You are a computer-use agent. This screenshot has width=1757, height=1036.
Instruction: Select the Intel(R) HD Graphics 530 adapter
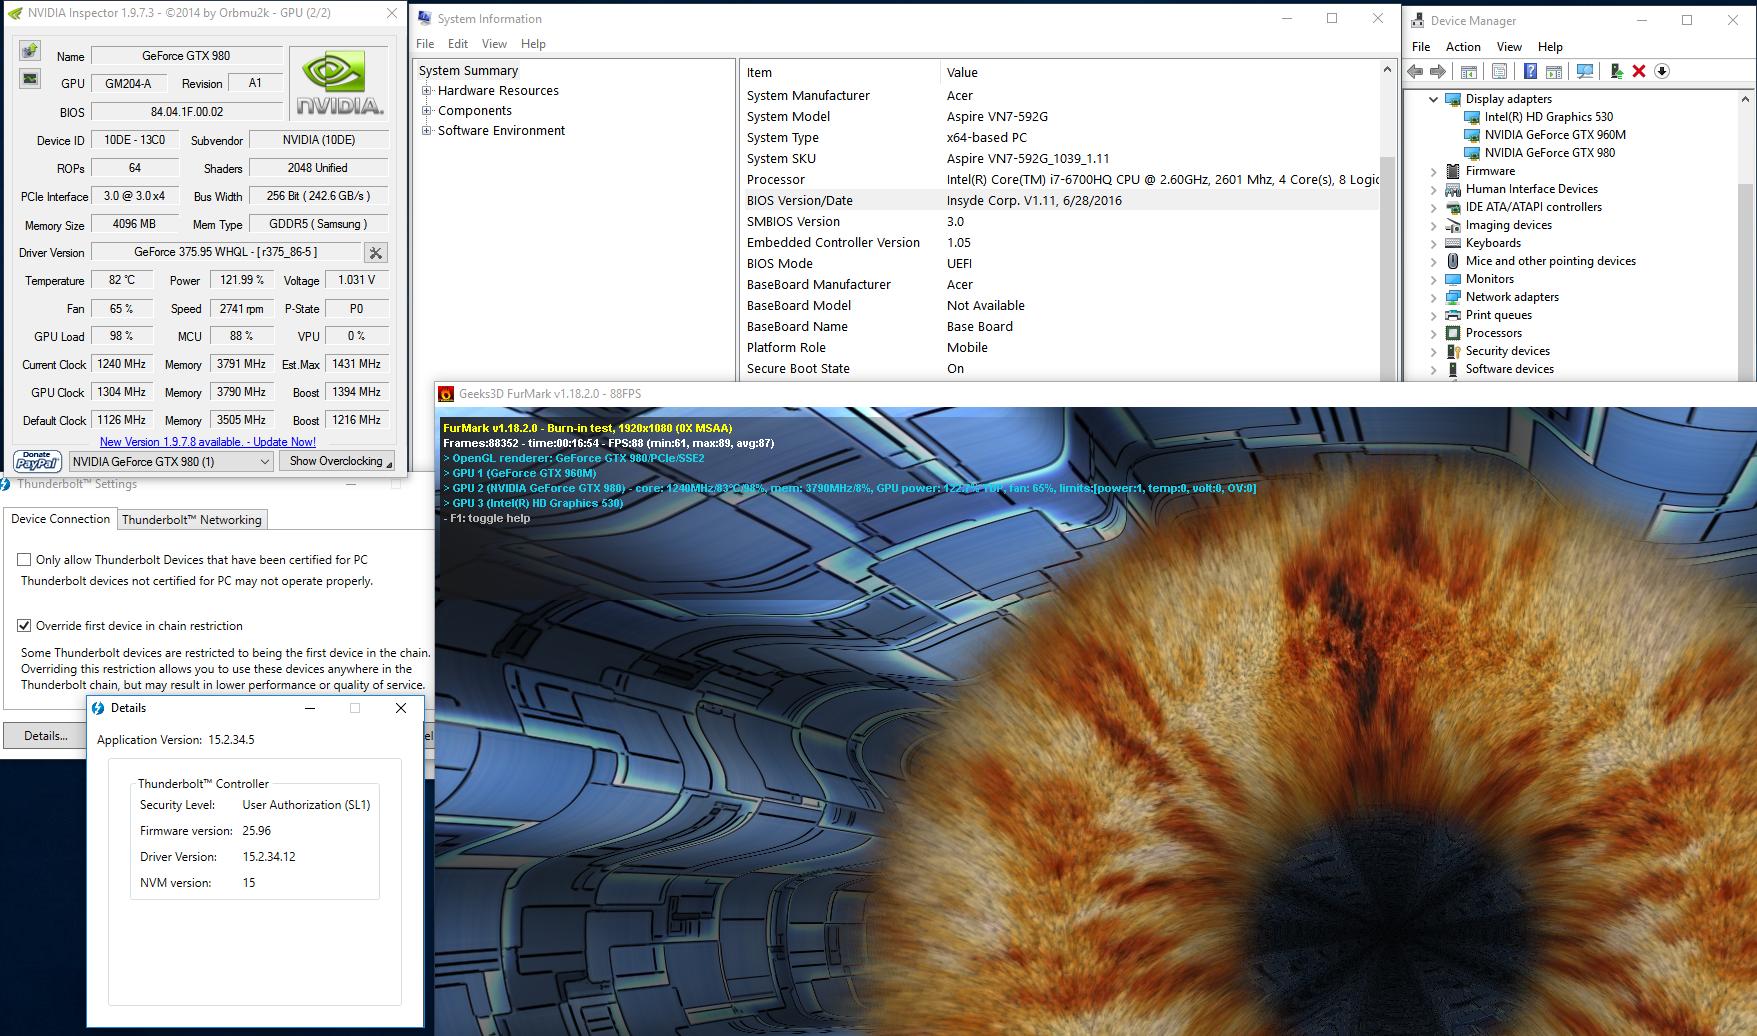[x=1548, y=117]
